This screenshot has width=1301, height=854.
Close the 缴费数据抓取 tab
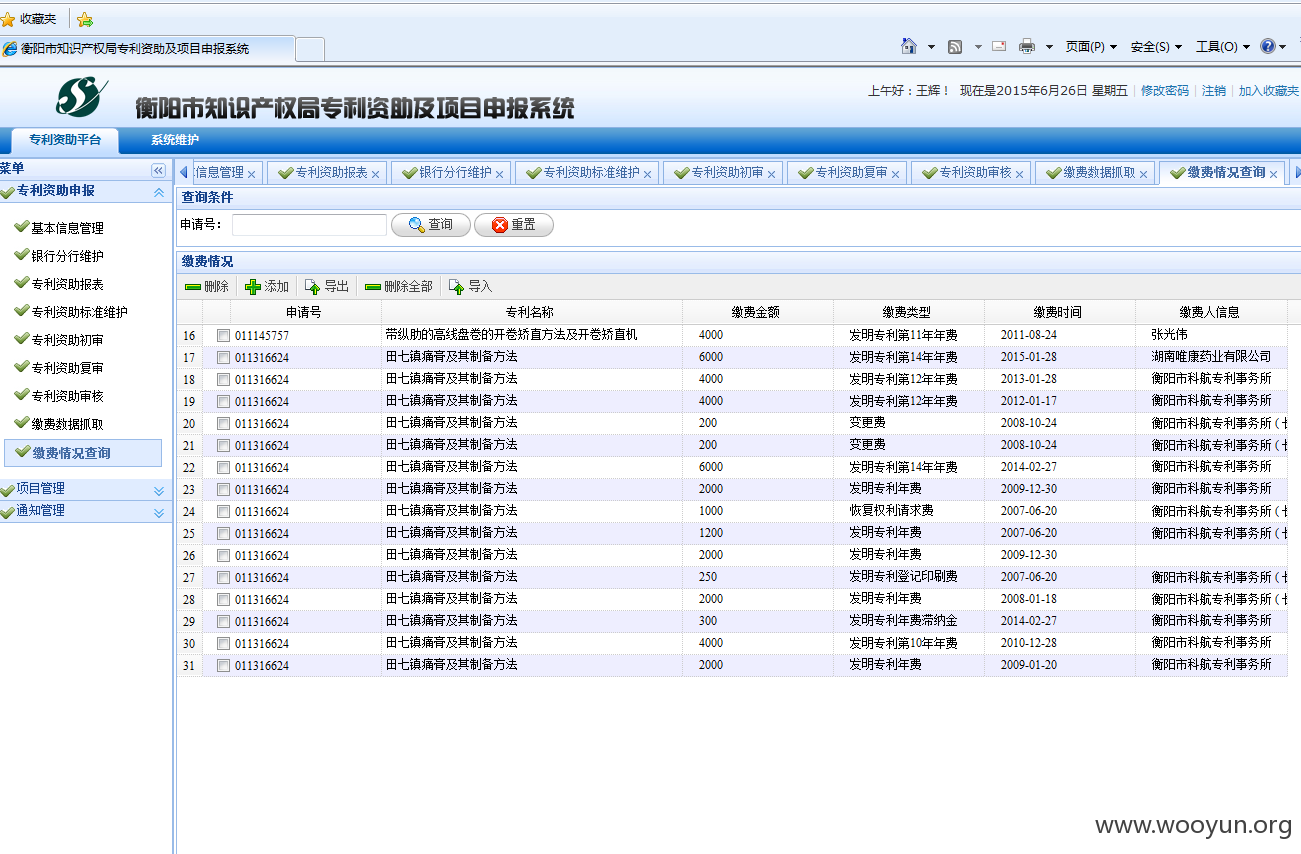1144,174
